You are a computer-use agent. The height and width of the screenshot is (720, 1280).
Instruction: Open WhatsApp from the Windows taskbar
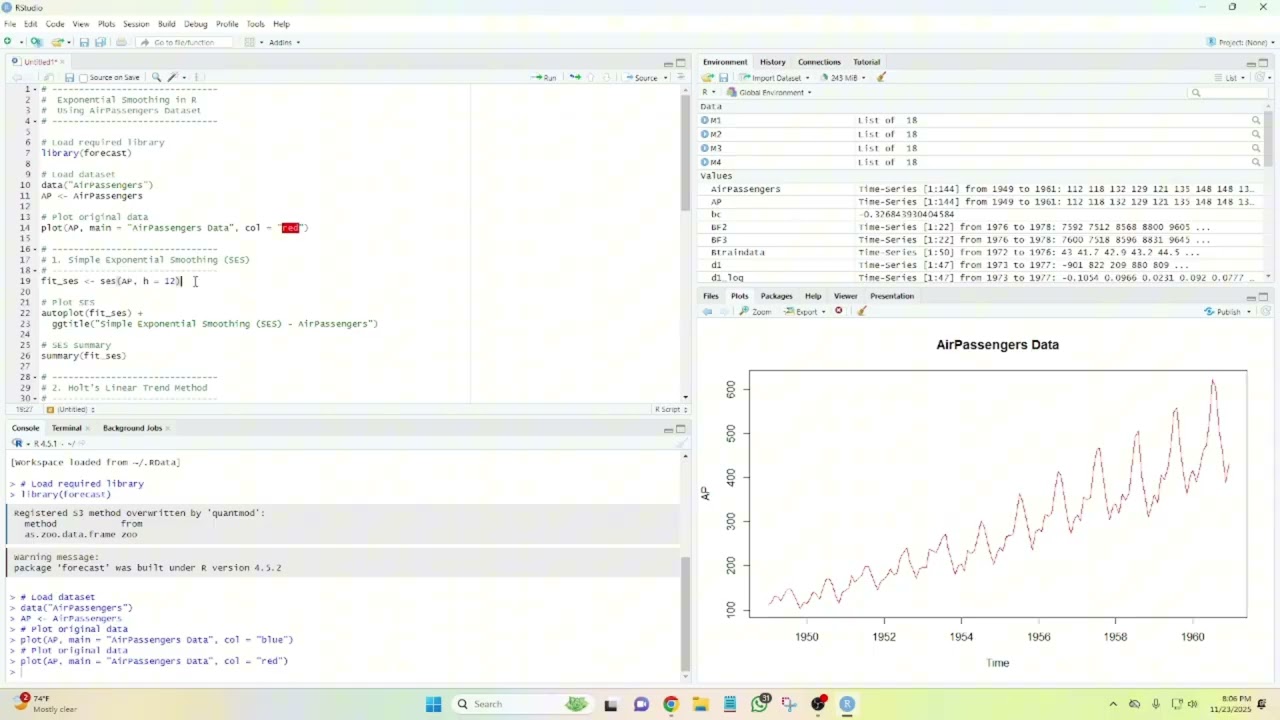click(x=760, y=704)
